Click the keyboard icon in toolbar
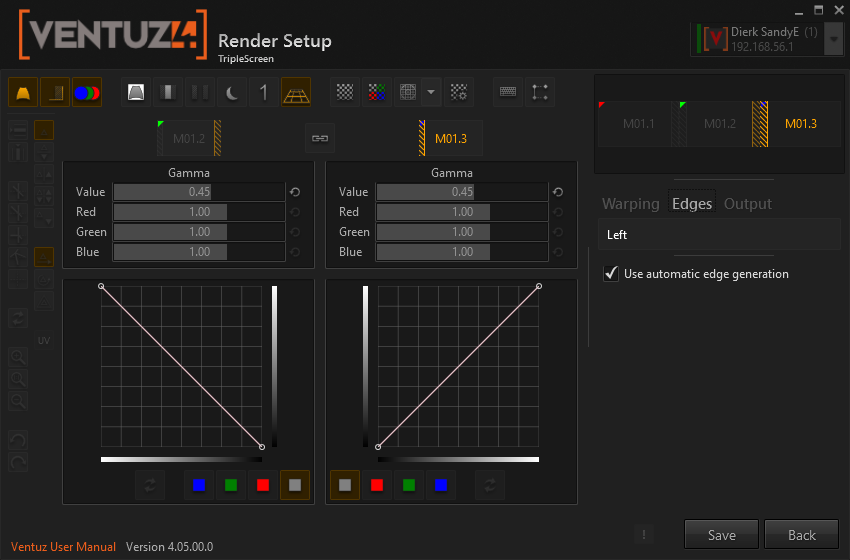 pyautogui.click(x=508, y=93)
